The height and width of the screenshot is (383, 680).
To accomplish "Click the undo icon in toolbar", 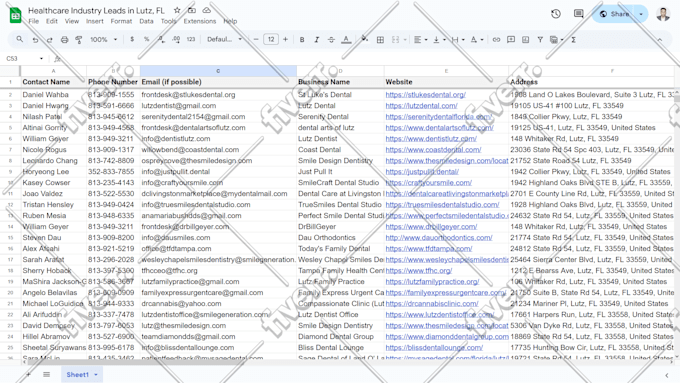I will coord(35,39).
